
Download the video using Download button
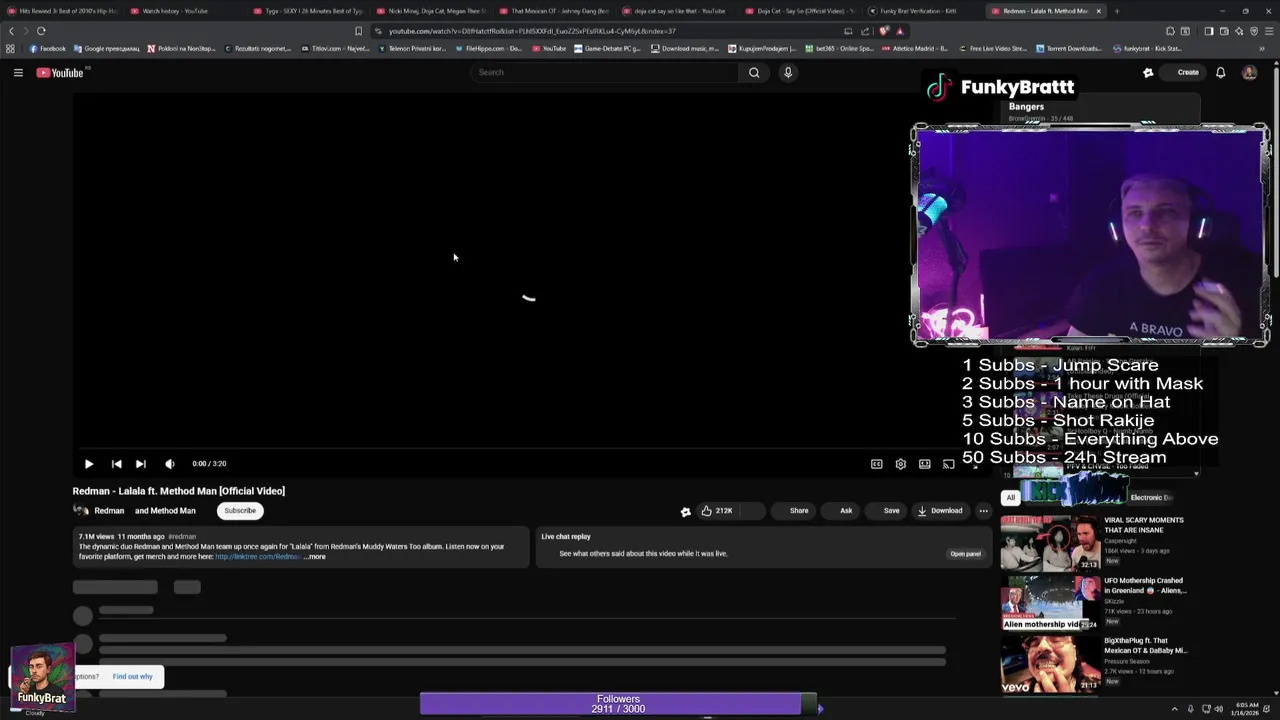point(940,511)
